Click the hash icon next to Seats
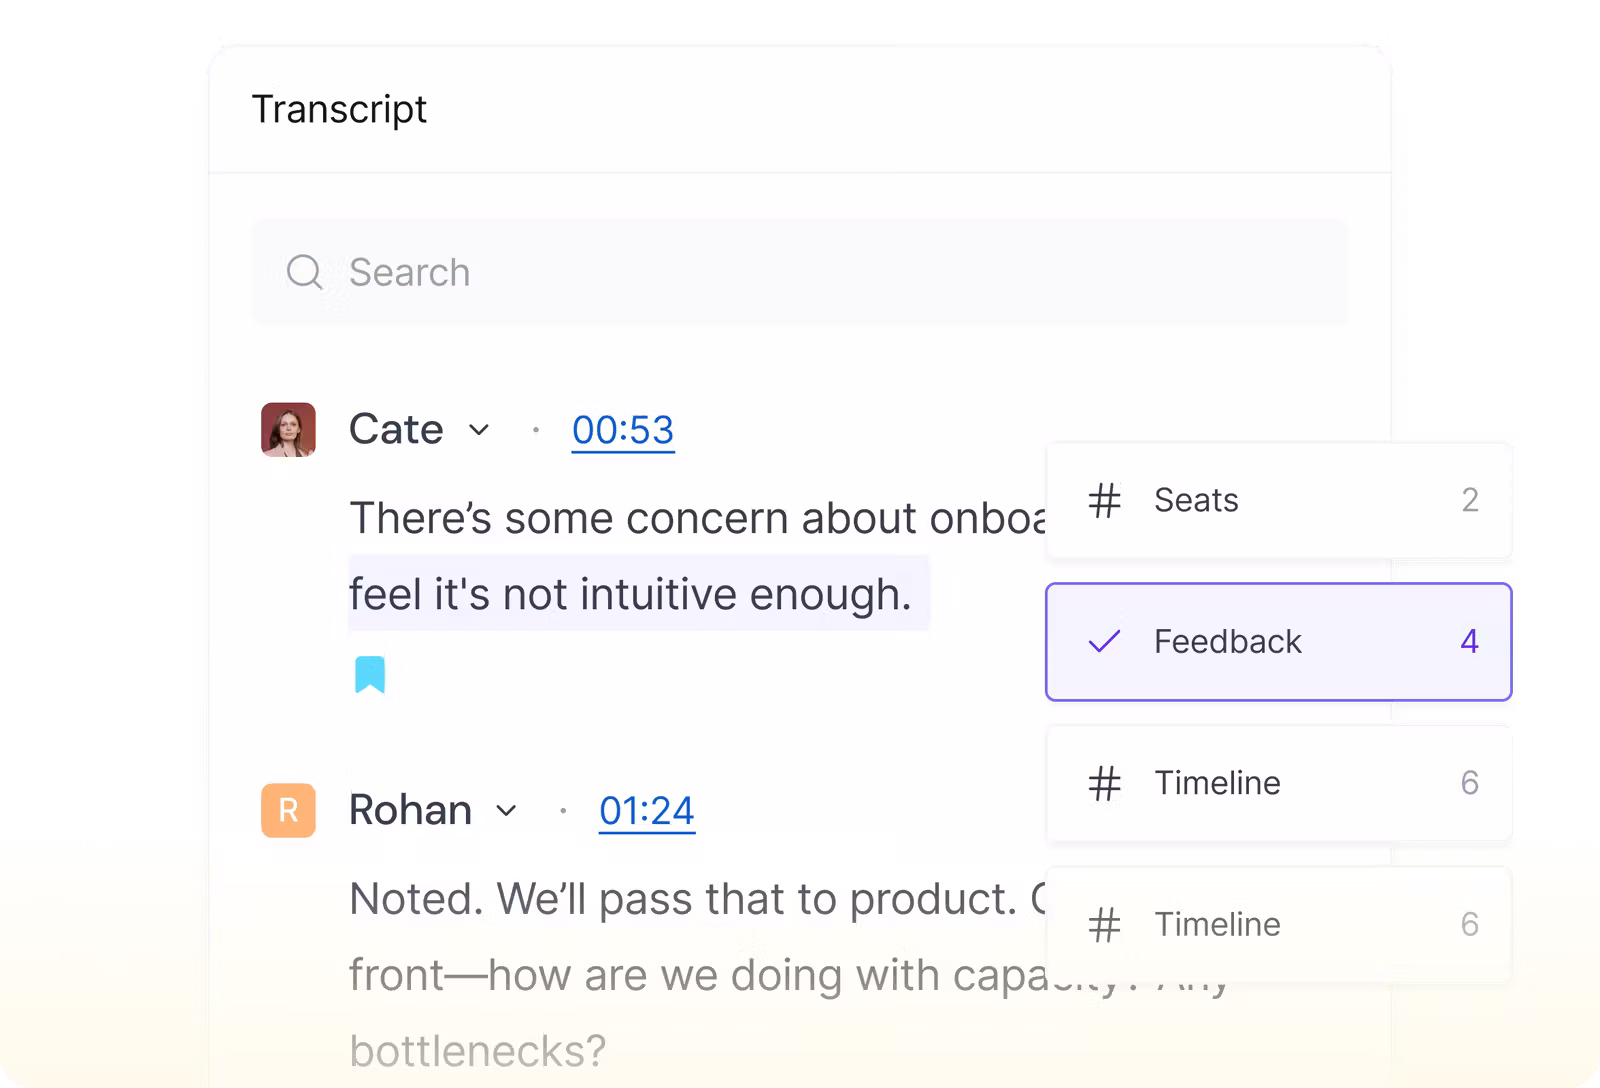The height and width of the screenshot is (1088, 1600). tap(1104, 500)
